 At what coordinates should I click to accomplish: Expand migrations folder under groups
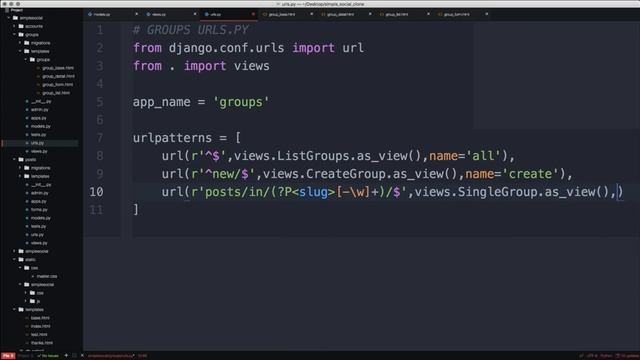(20, 43)
